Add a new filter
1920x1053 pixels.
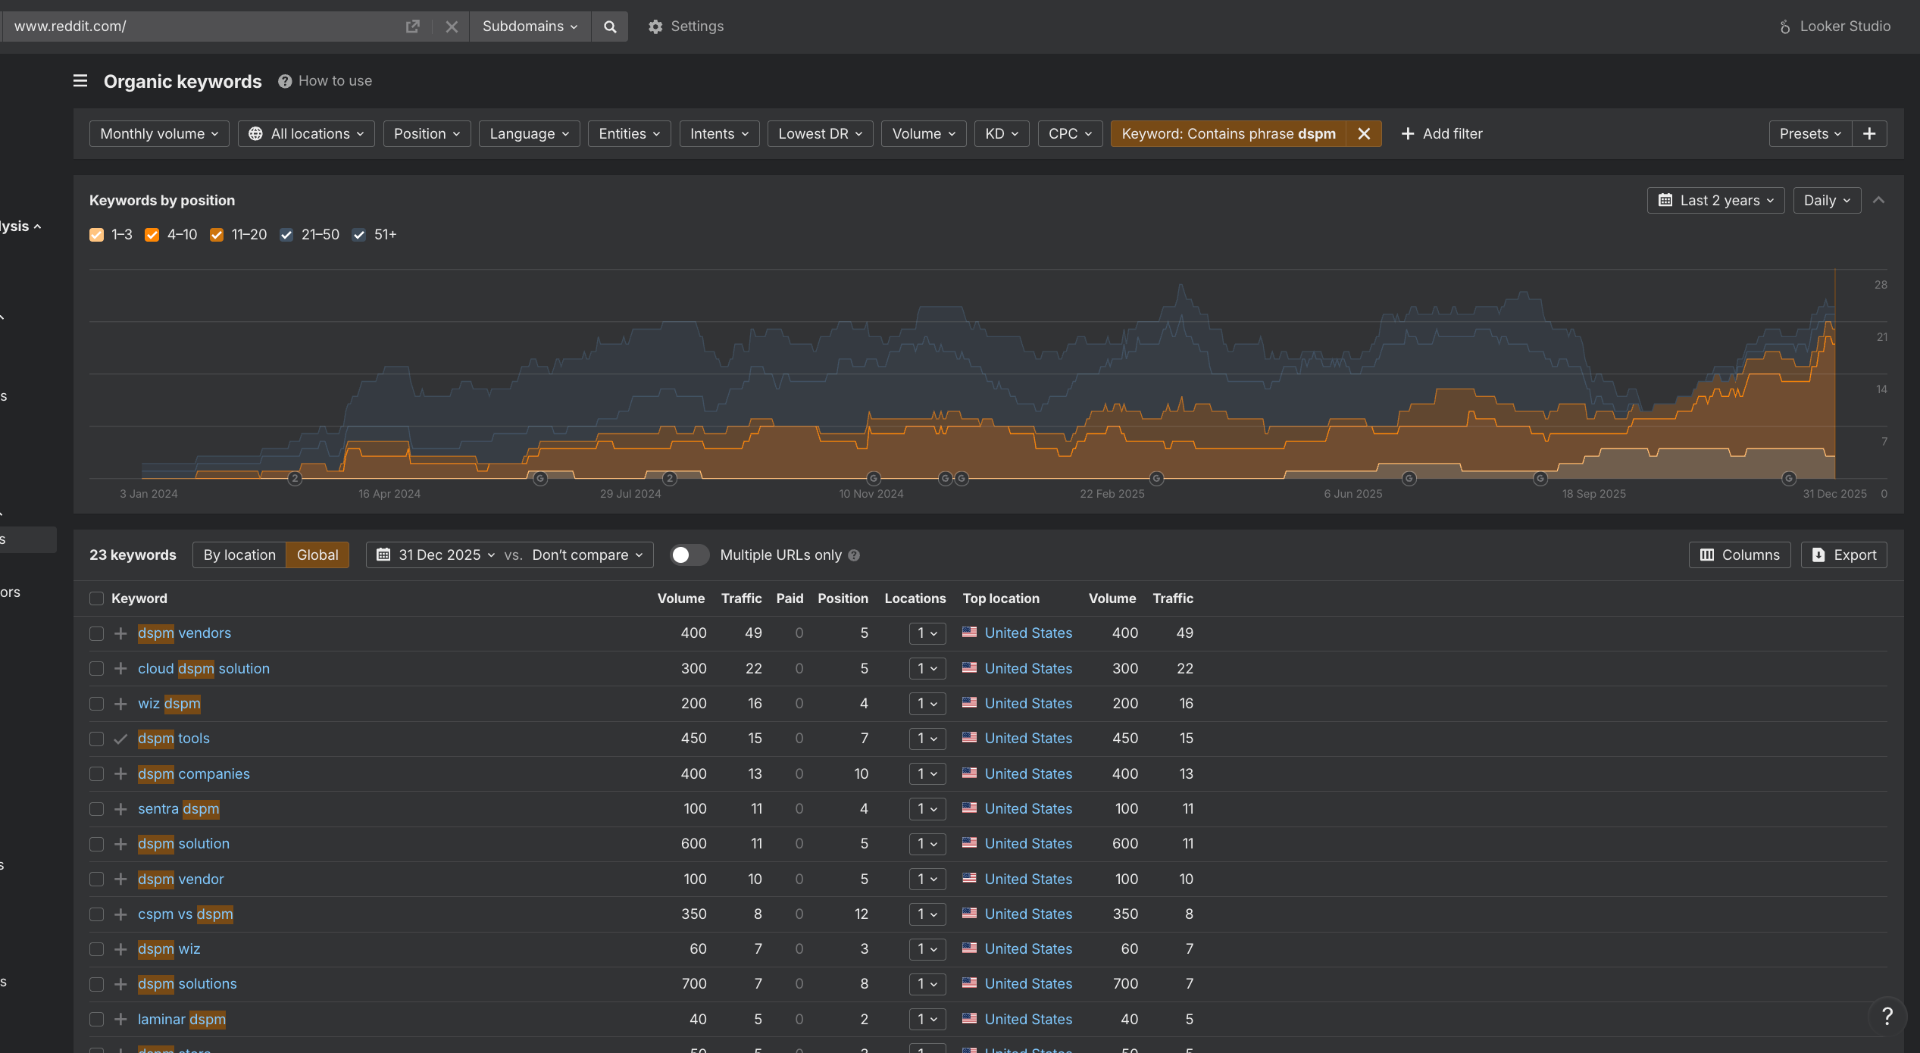coord(1442,133)
